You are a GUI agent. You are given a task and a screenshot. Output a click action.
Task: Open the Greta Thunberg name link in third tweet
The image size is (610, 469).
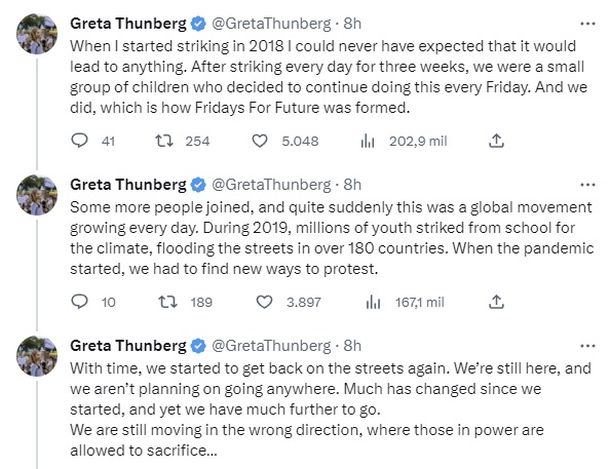coord(128,345)
